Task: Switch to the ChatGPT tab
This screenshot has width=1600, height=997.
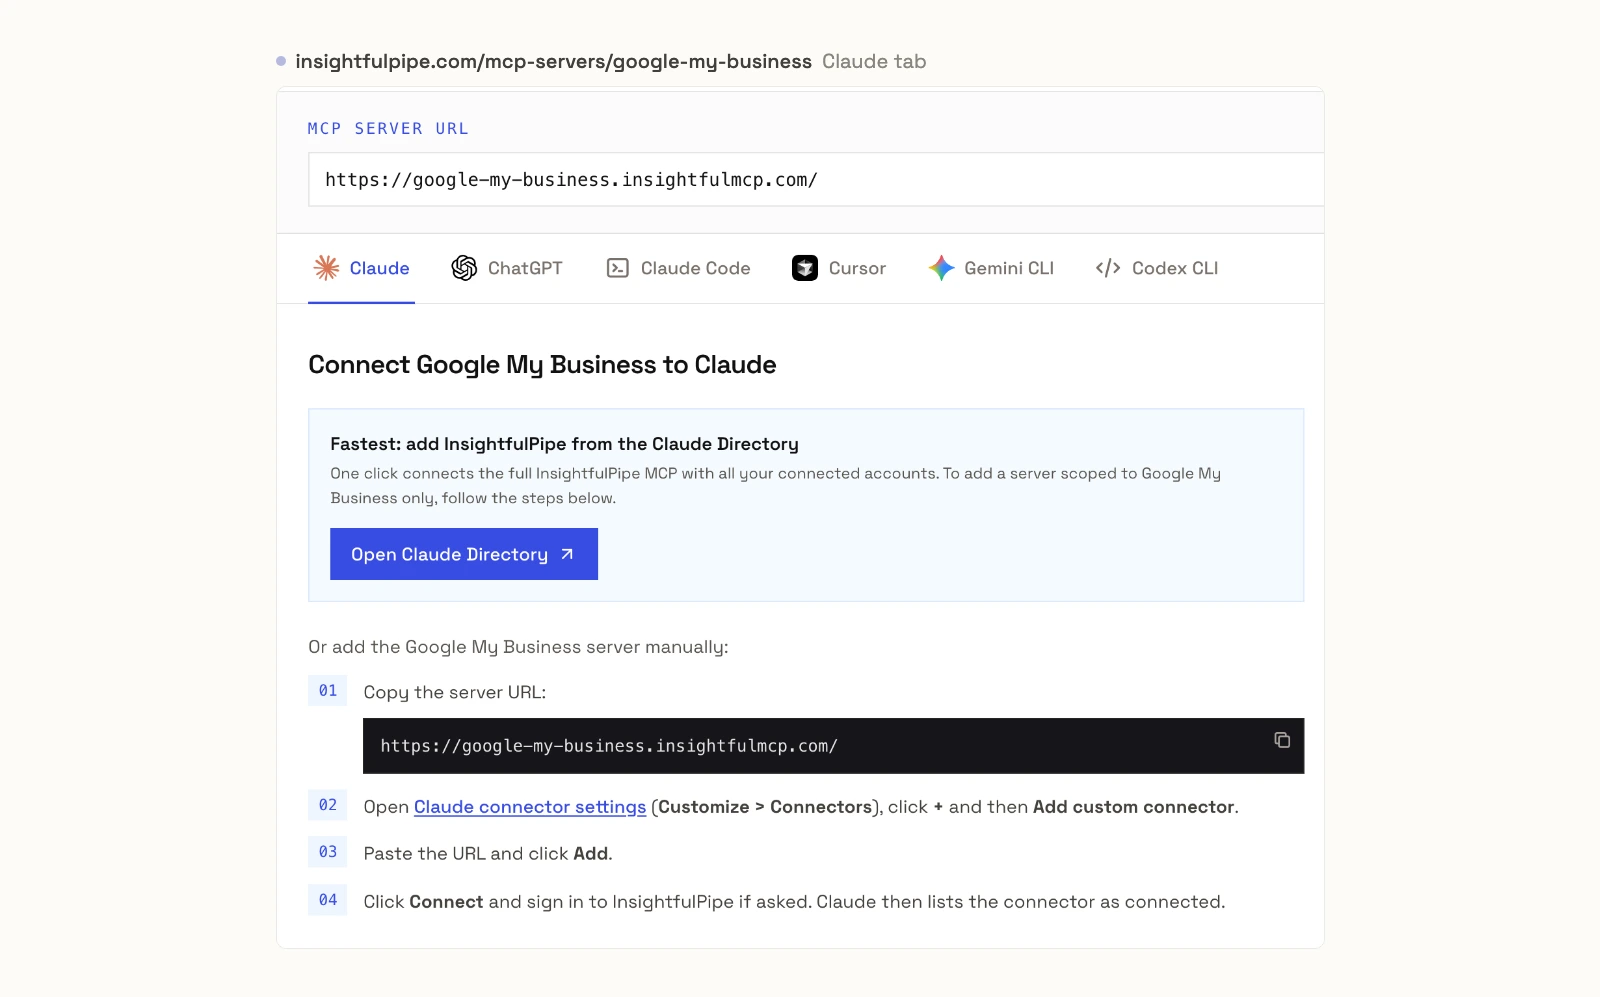Action: tap(507, 268)
